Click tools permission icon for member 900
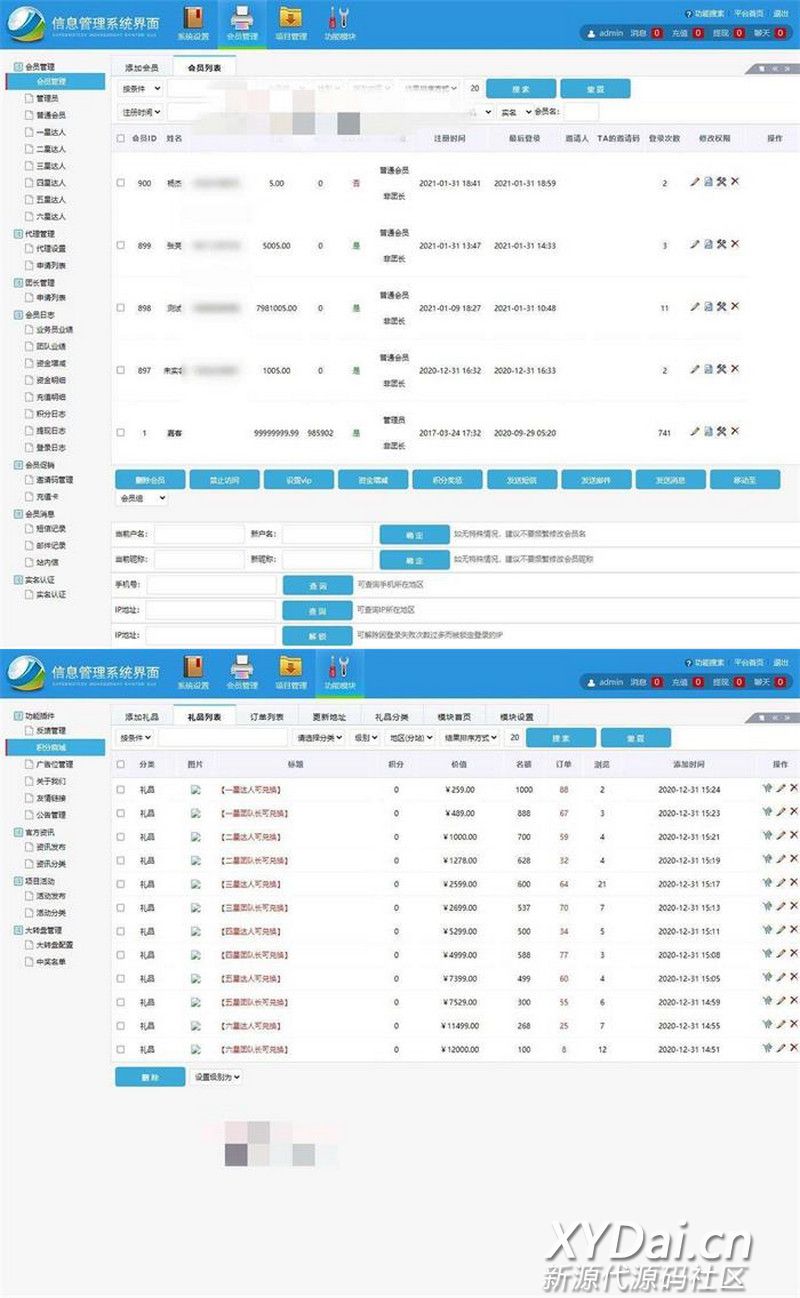Screen dimensions: 800x1298 pyautogui.click(x=721, y=182)
